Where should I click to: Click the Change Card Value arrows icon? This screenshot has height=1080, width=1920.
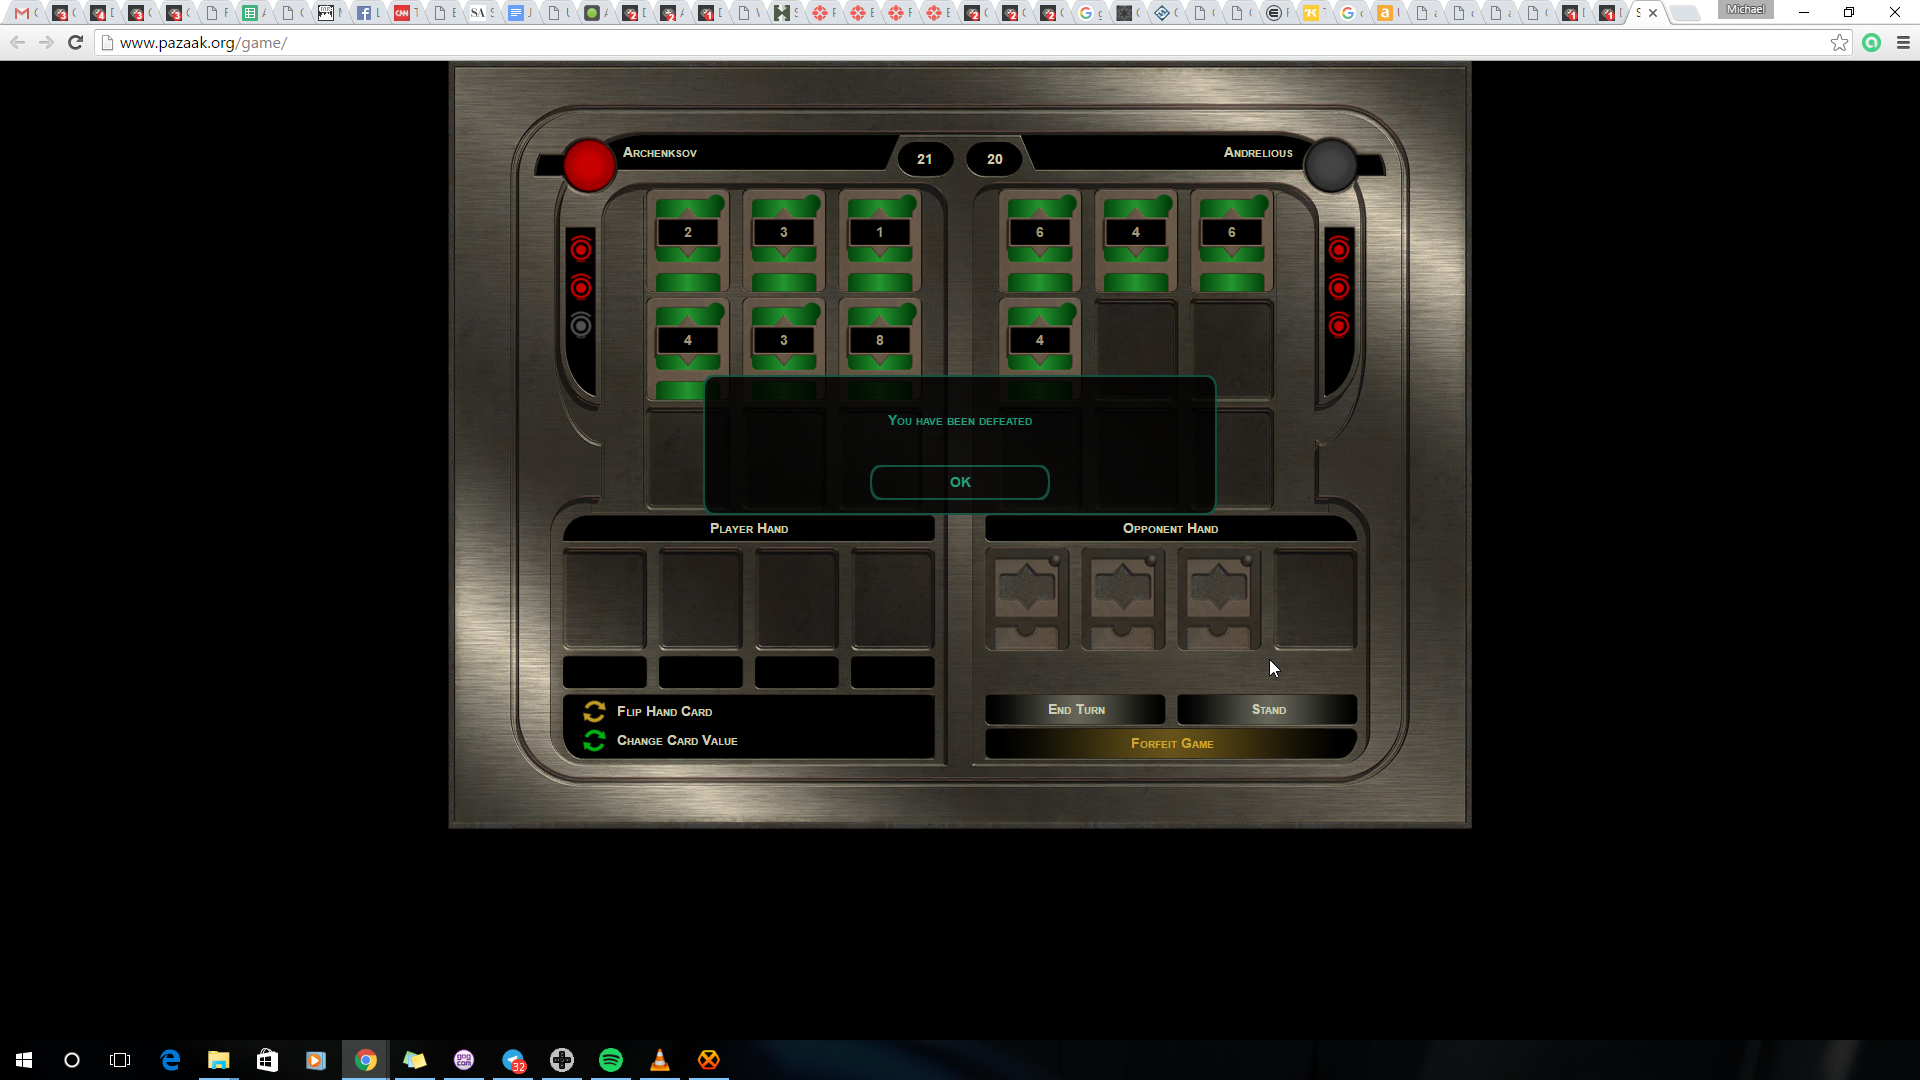click(x=594, y=740)
